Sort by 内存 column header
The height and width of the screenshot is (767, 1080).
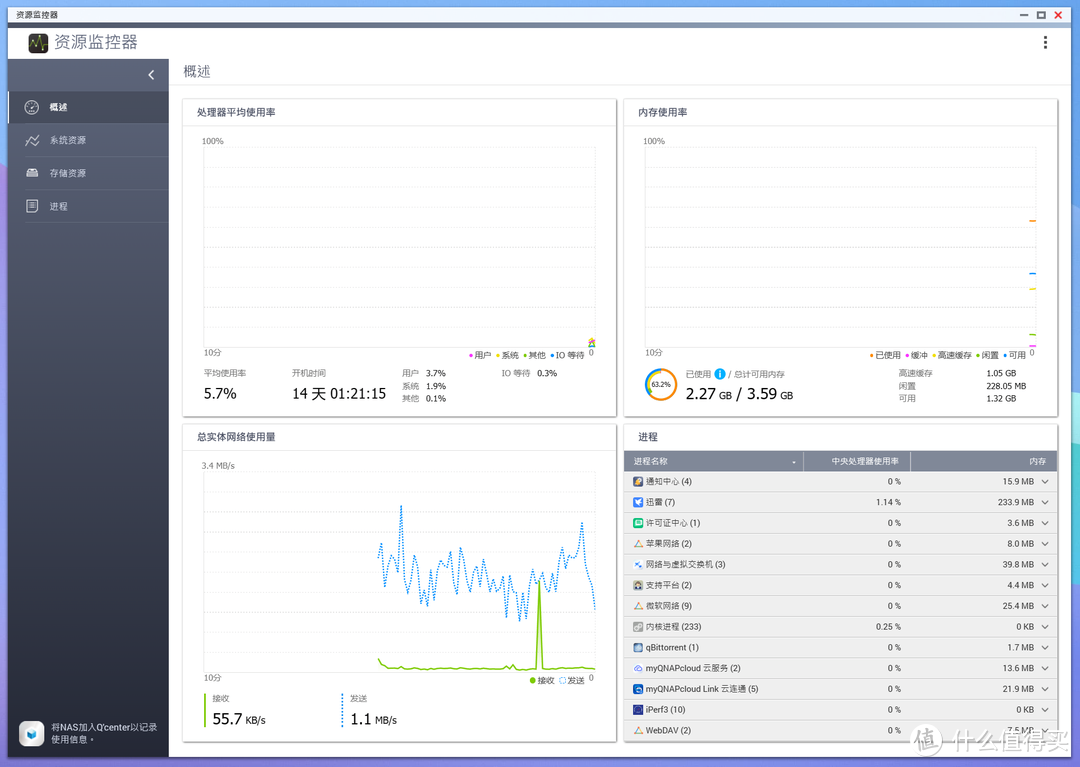click(x=983, y=461)
